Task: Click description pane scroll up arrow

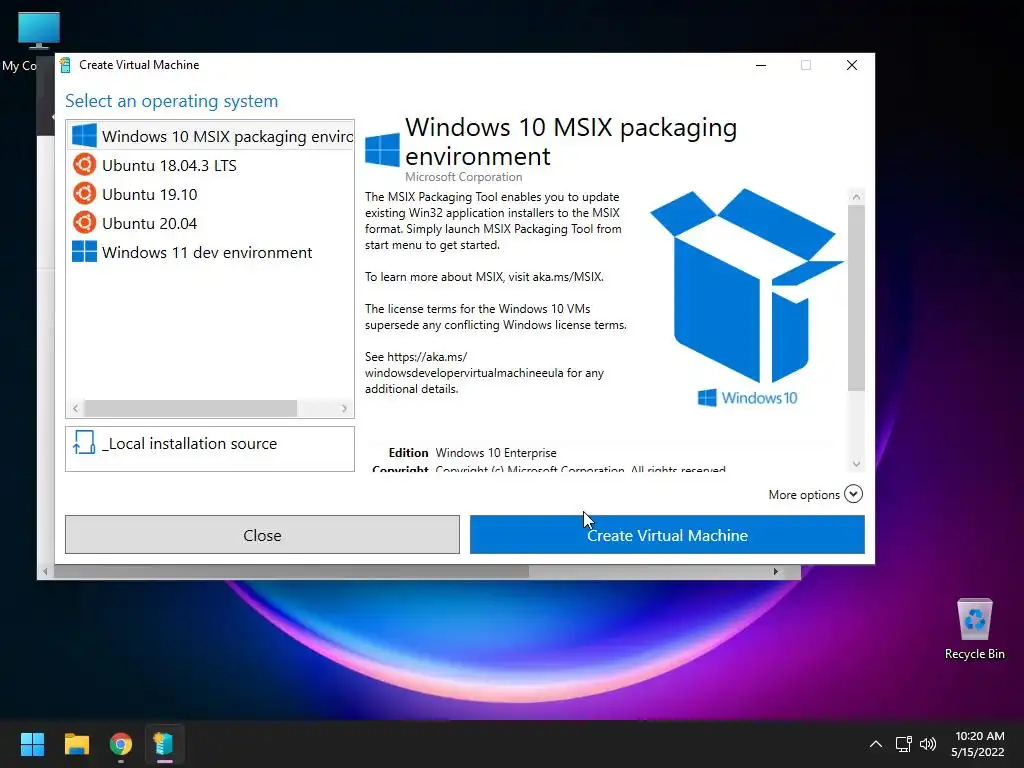Action: [x=856, y=196]
